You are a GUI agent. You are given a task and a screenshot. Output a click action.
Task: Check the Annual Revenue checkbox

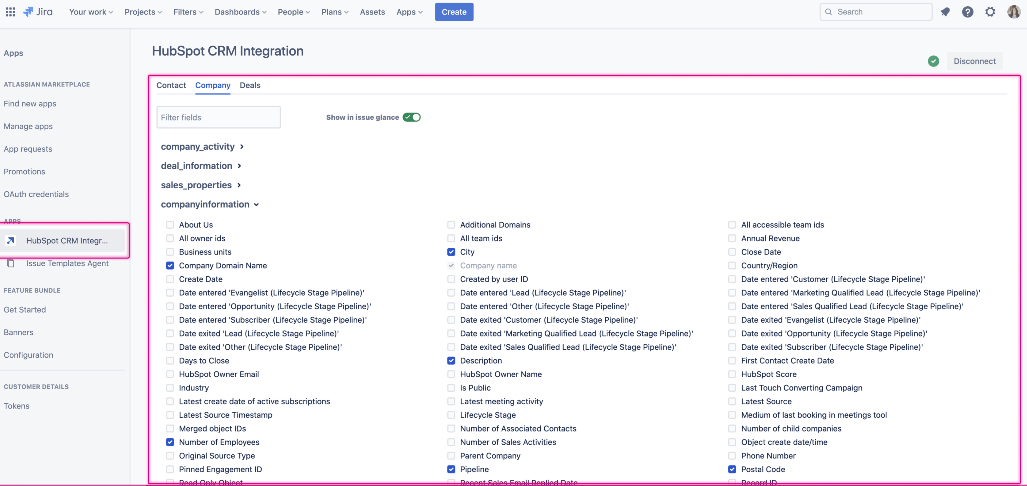pos(732,238)
